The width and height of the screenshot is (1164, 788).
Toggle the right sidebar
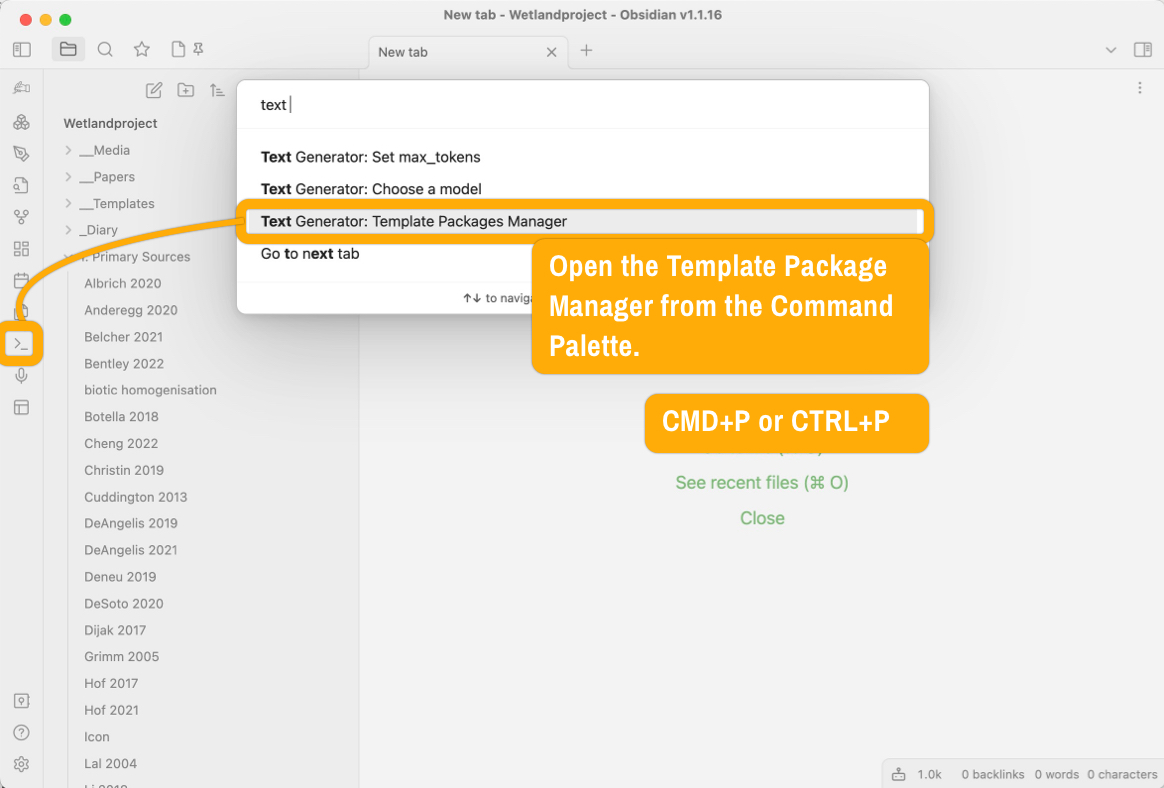pyautogui.click(x=1142, y=50)
